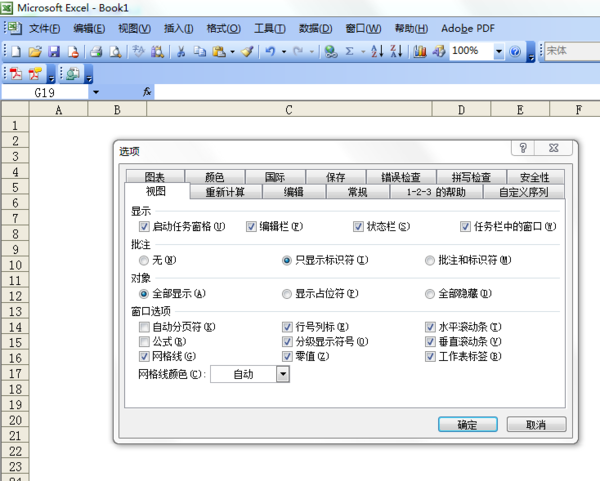Toggle the 水平滚动条 checkbox
The image size is (600, 481).
(x=430, y=327)
